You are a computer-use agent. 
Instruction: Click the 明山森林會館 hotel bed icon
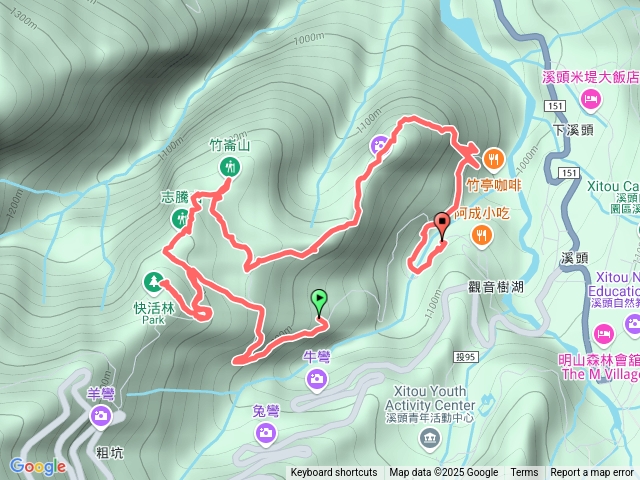pos(604,335)
